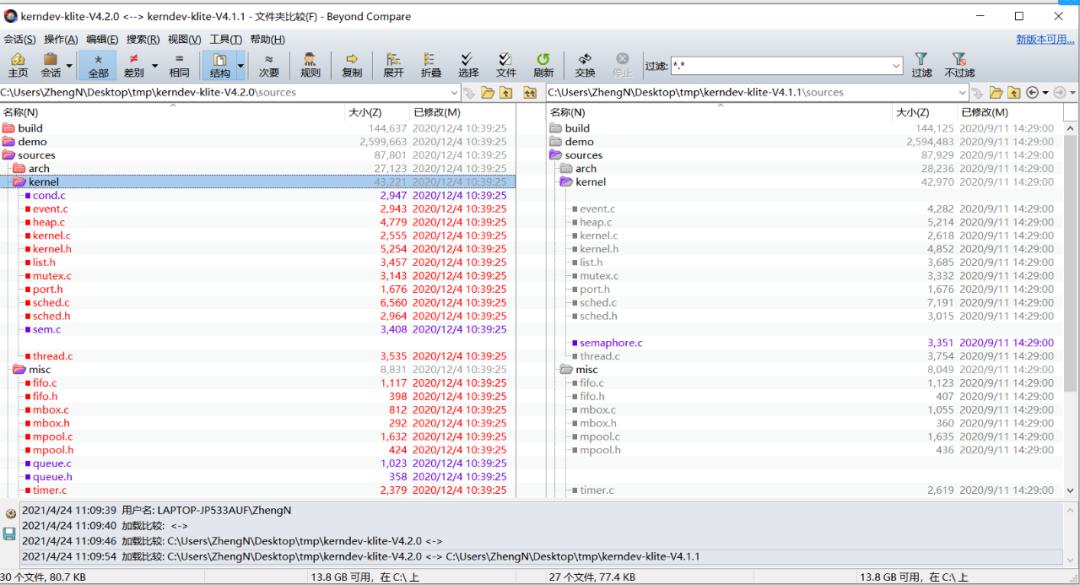Open the filter pattern dropdown arrow
1080x585 pixels.
[x=895, y=65]
